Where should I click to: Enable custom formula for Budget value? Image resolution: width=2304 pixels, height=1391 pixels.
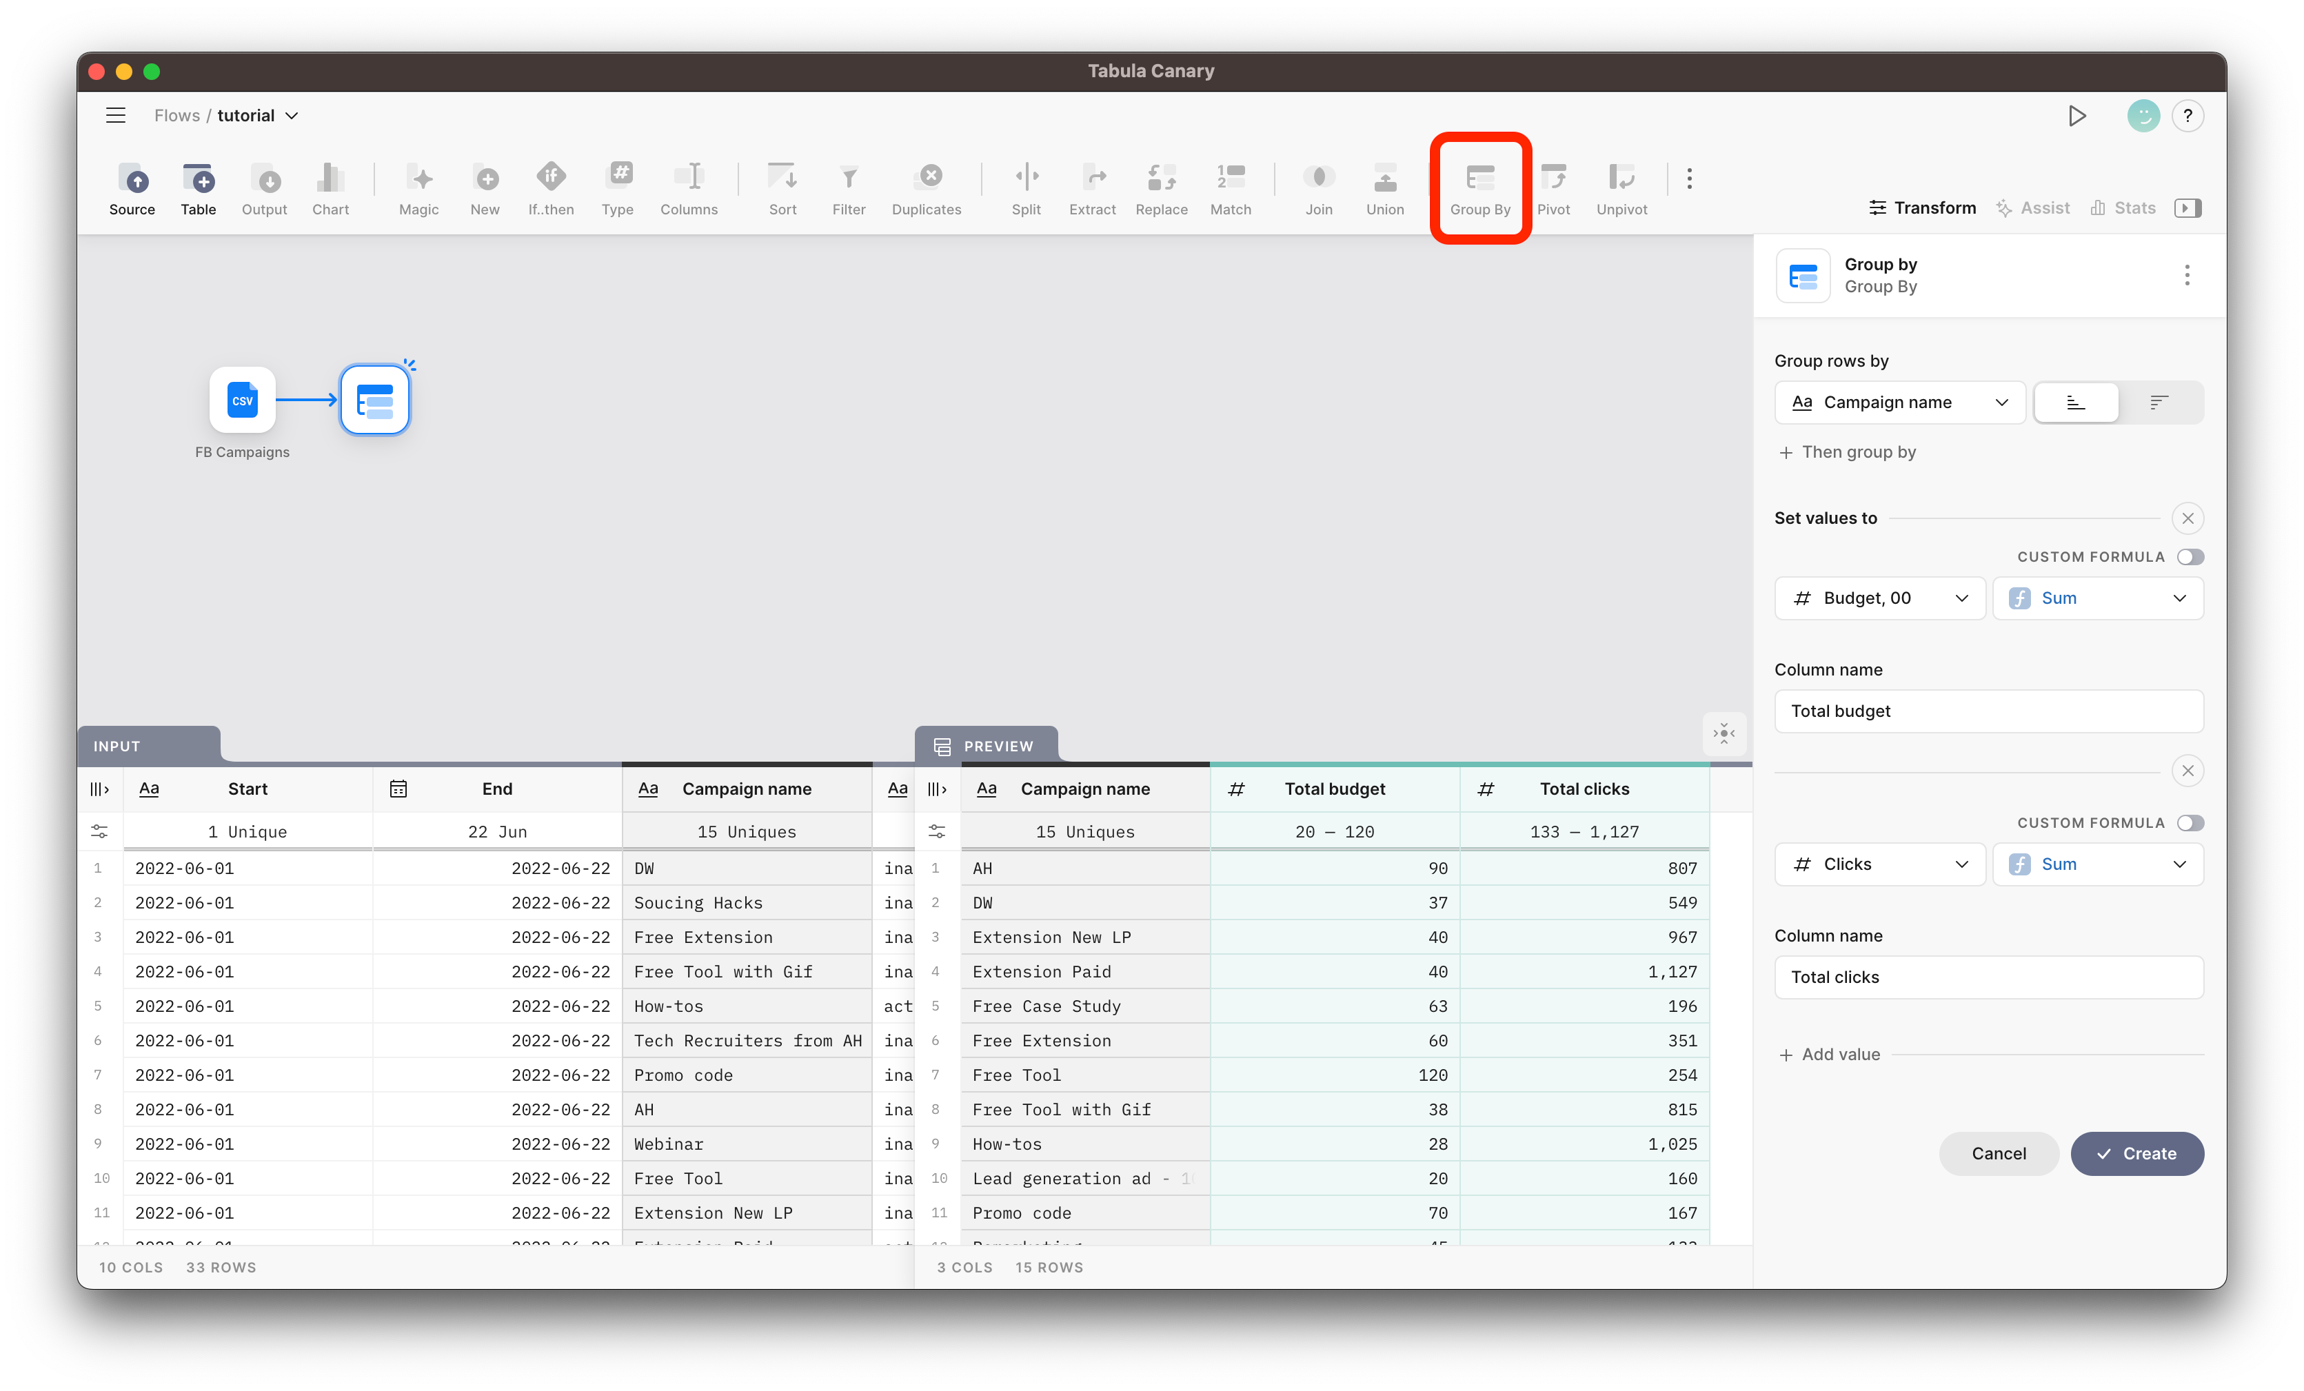click(2189, 557)
